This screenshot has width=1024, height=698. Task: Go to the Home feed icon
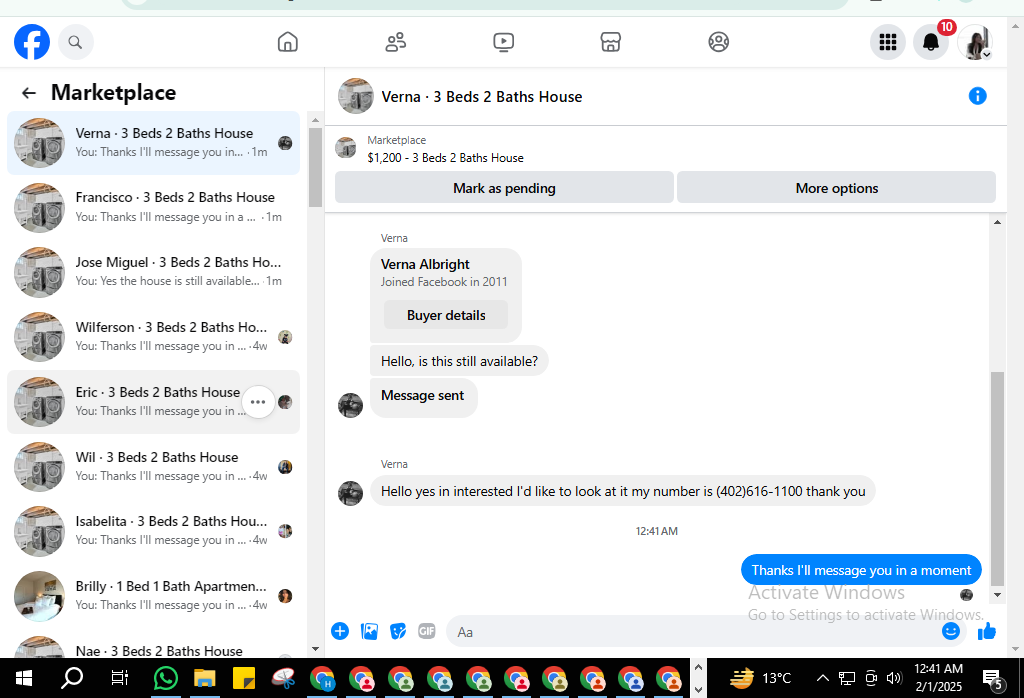[287, 42]
